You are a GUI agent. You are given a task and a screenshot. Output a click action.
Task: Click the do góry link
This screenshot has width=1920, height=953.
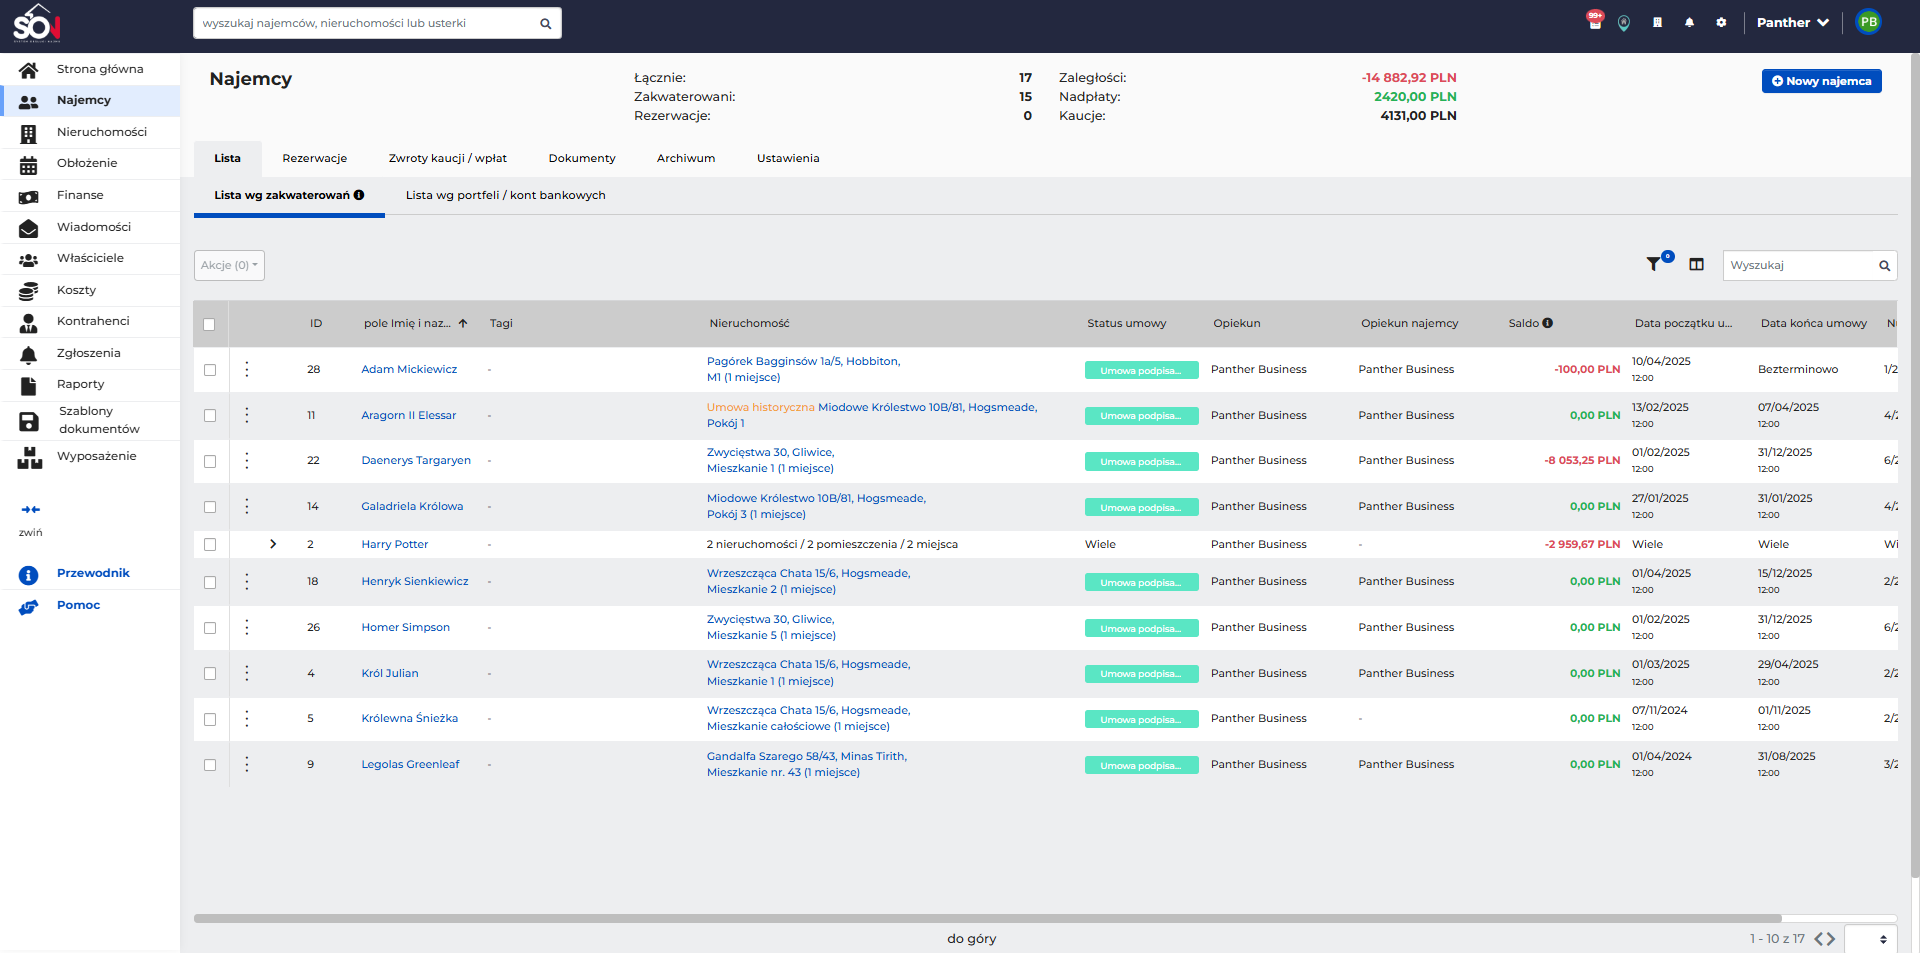pos(972,939)
